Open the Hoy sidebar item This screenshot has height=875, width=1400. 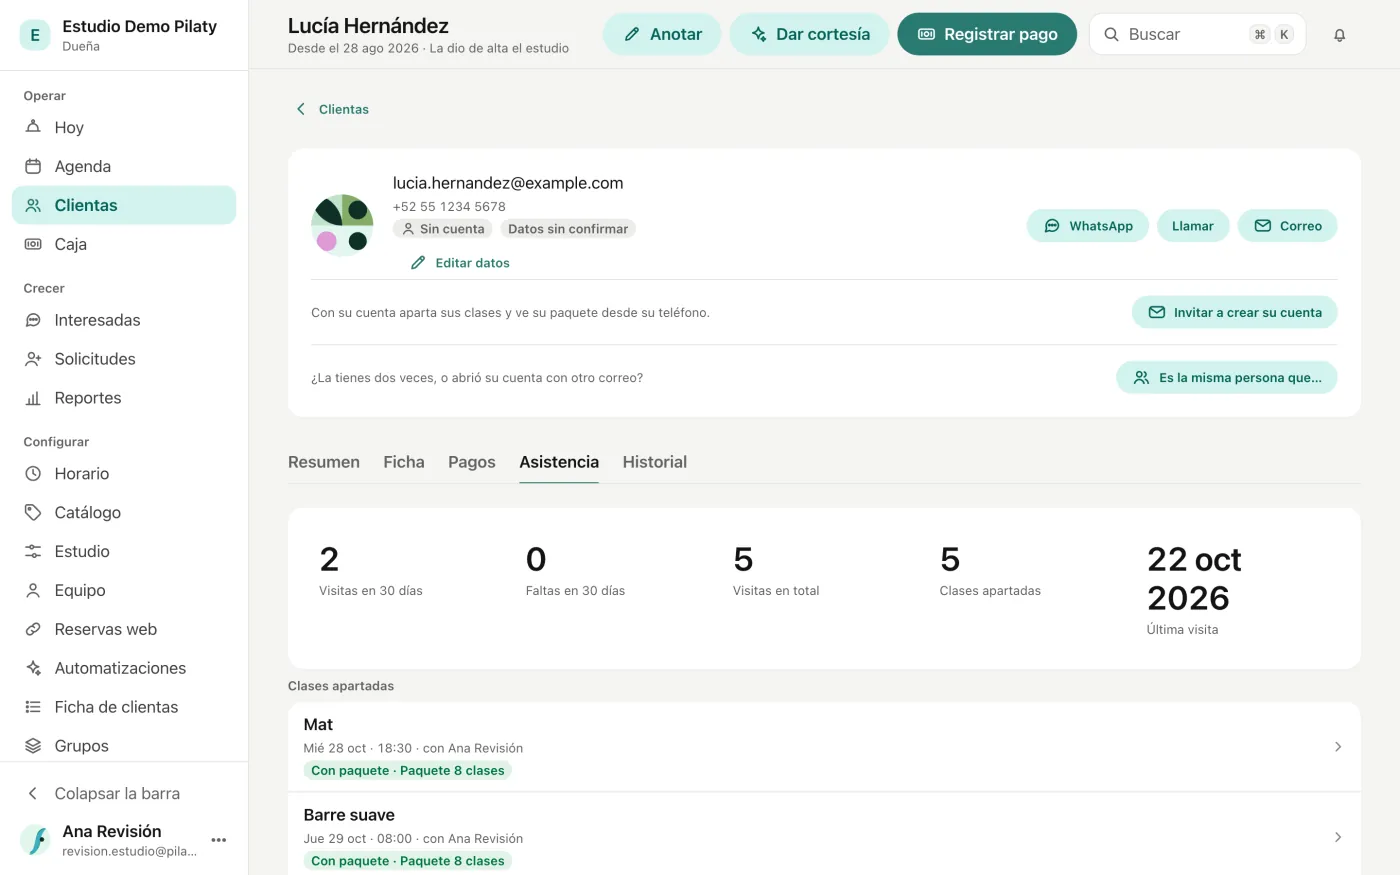click(x=124, y=127)
